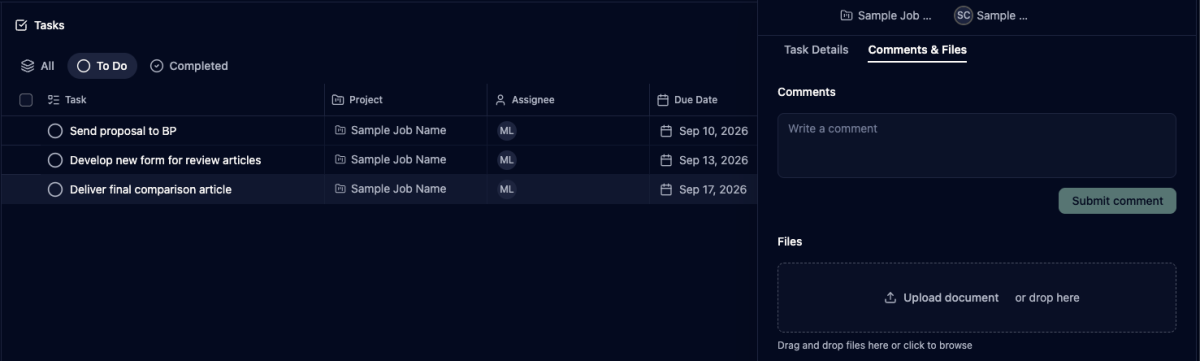Image resolution: width=1200 pixels, height=361 pixels.
Task: Click ML avatar on Send proposal row
Action: 507,131
